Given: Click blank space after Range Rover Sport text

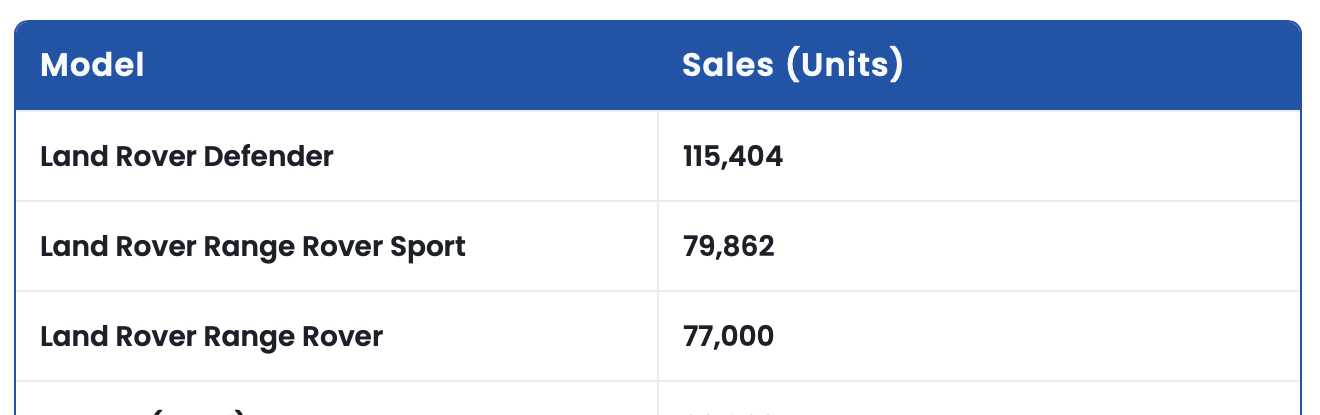Looking at the screenshot, I should click(560, 246).
